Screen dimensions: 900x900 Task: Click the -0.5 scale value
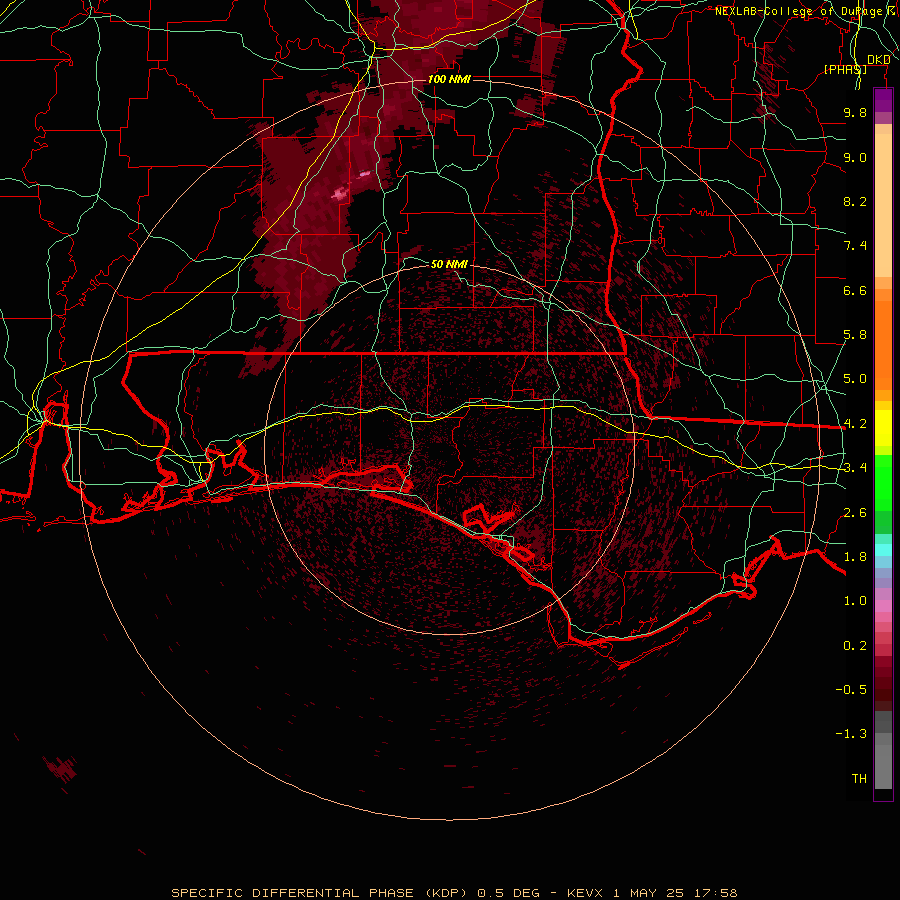coord(852,690)
